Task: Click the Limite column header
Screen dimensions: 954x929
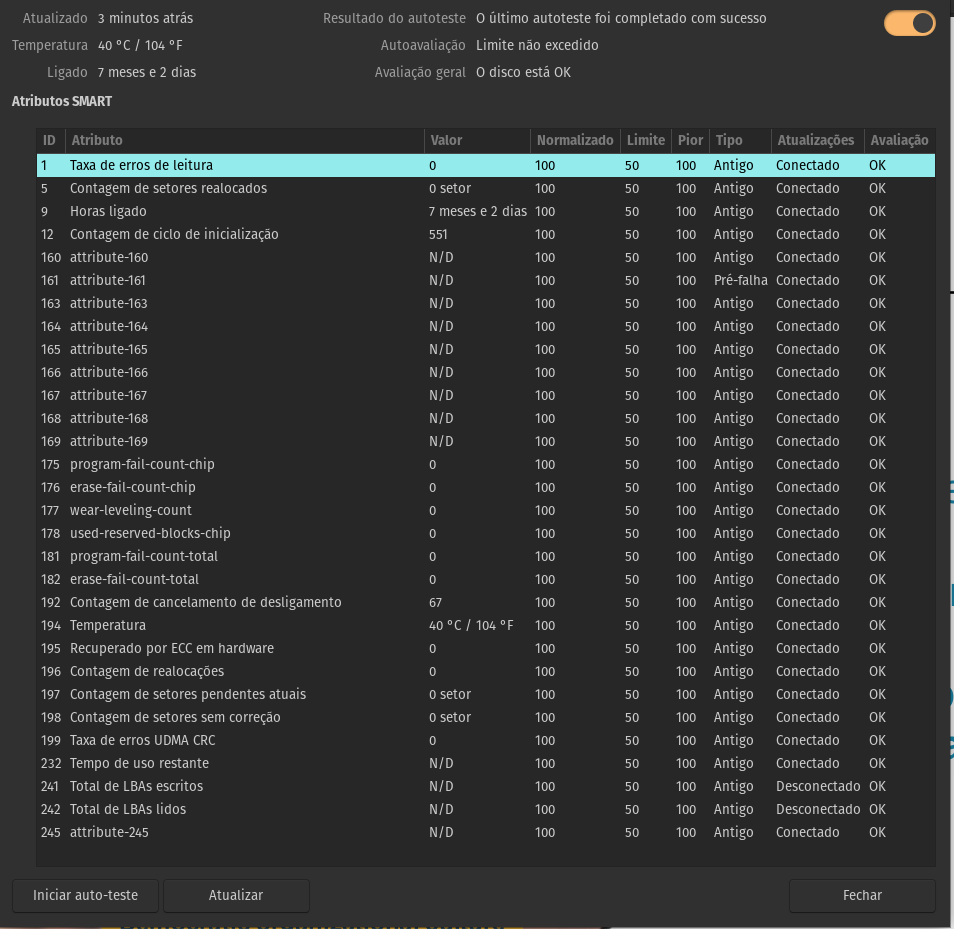Action: (645, 140)
